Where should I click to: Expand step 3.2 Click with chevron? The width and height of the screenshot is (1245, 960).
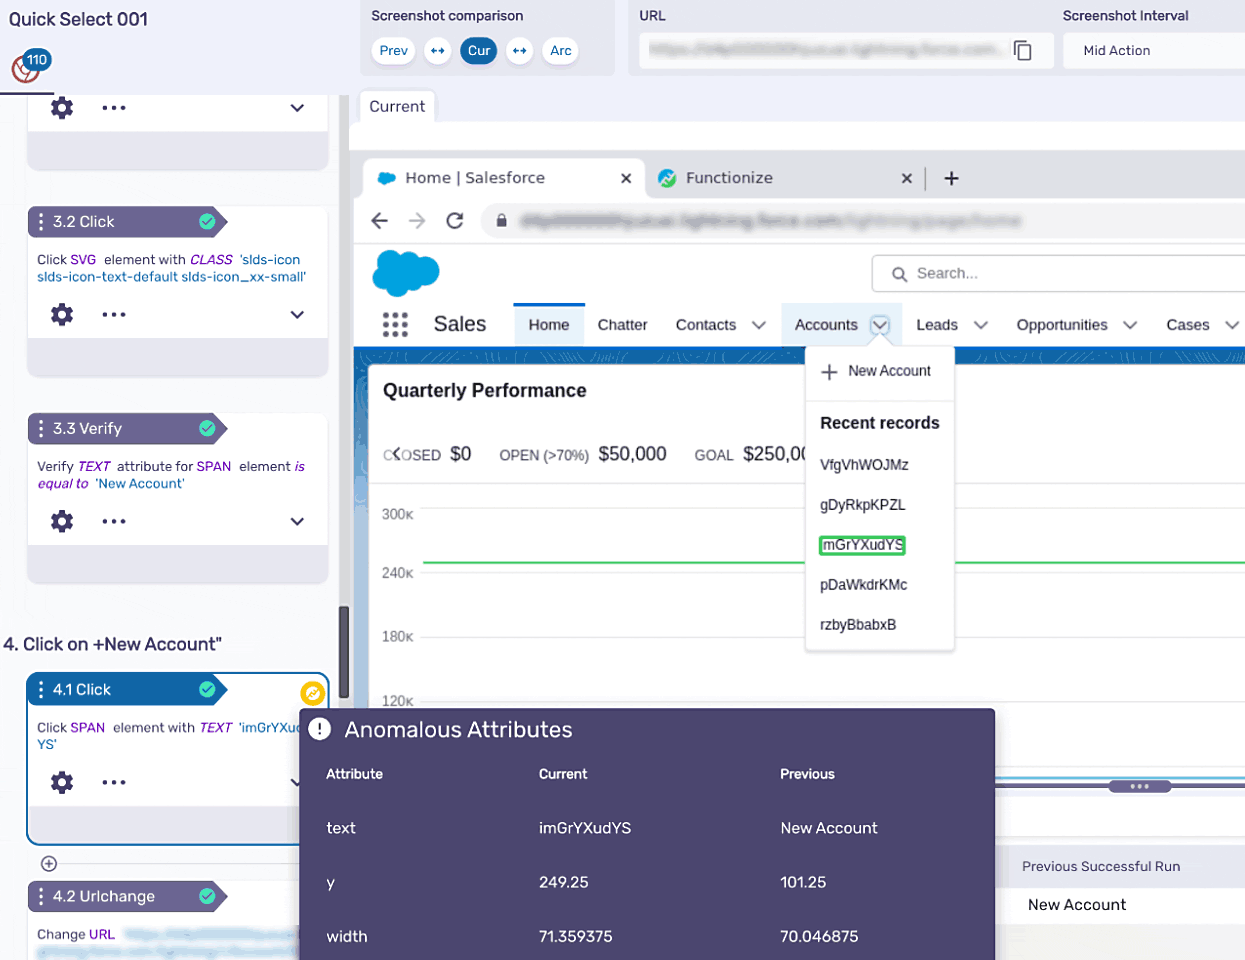(297, 314)
